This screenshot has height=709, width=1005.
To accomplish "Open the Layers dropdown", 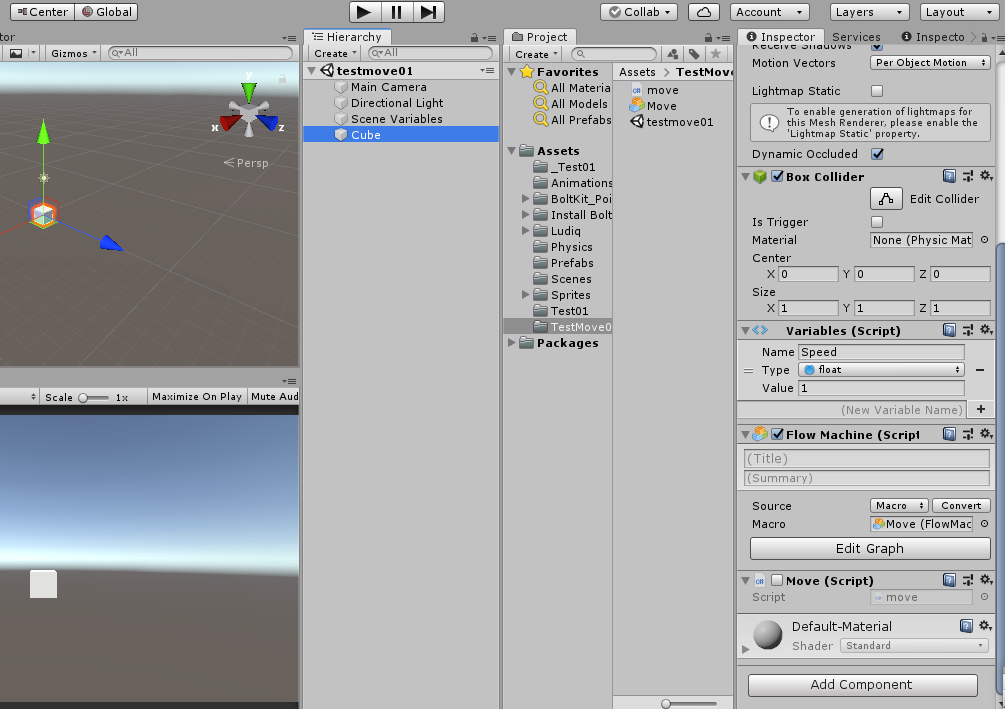I will [x=869, y=12].
